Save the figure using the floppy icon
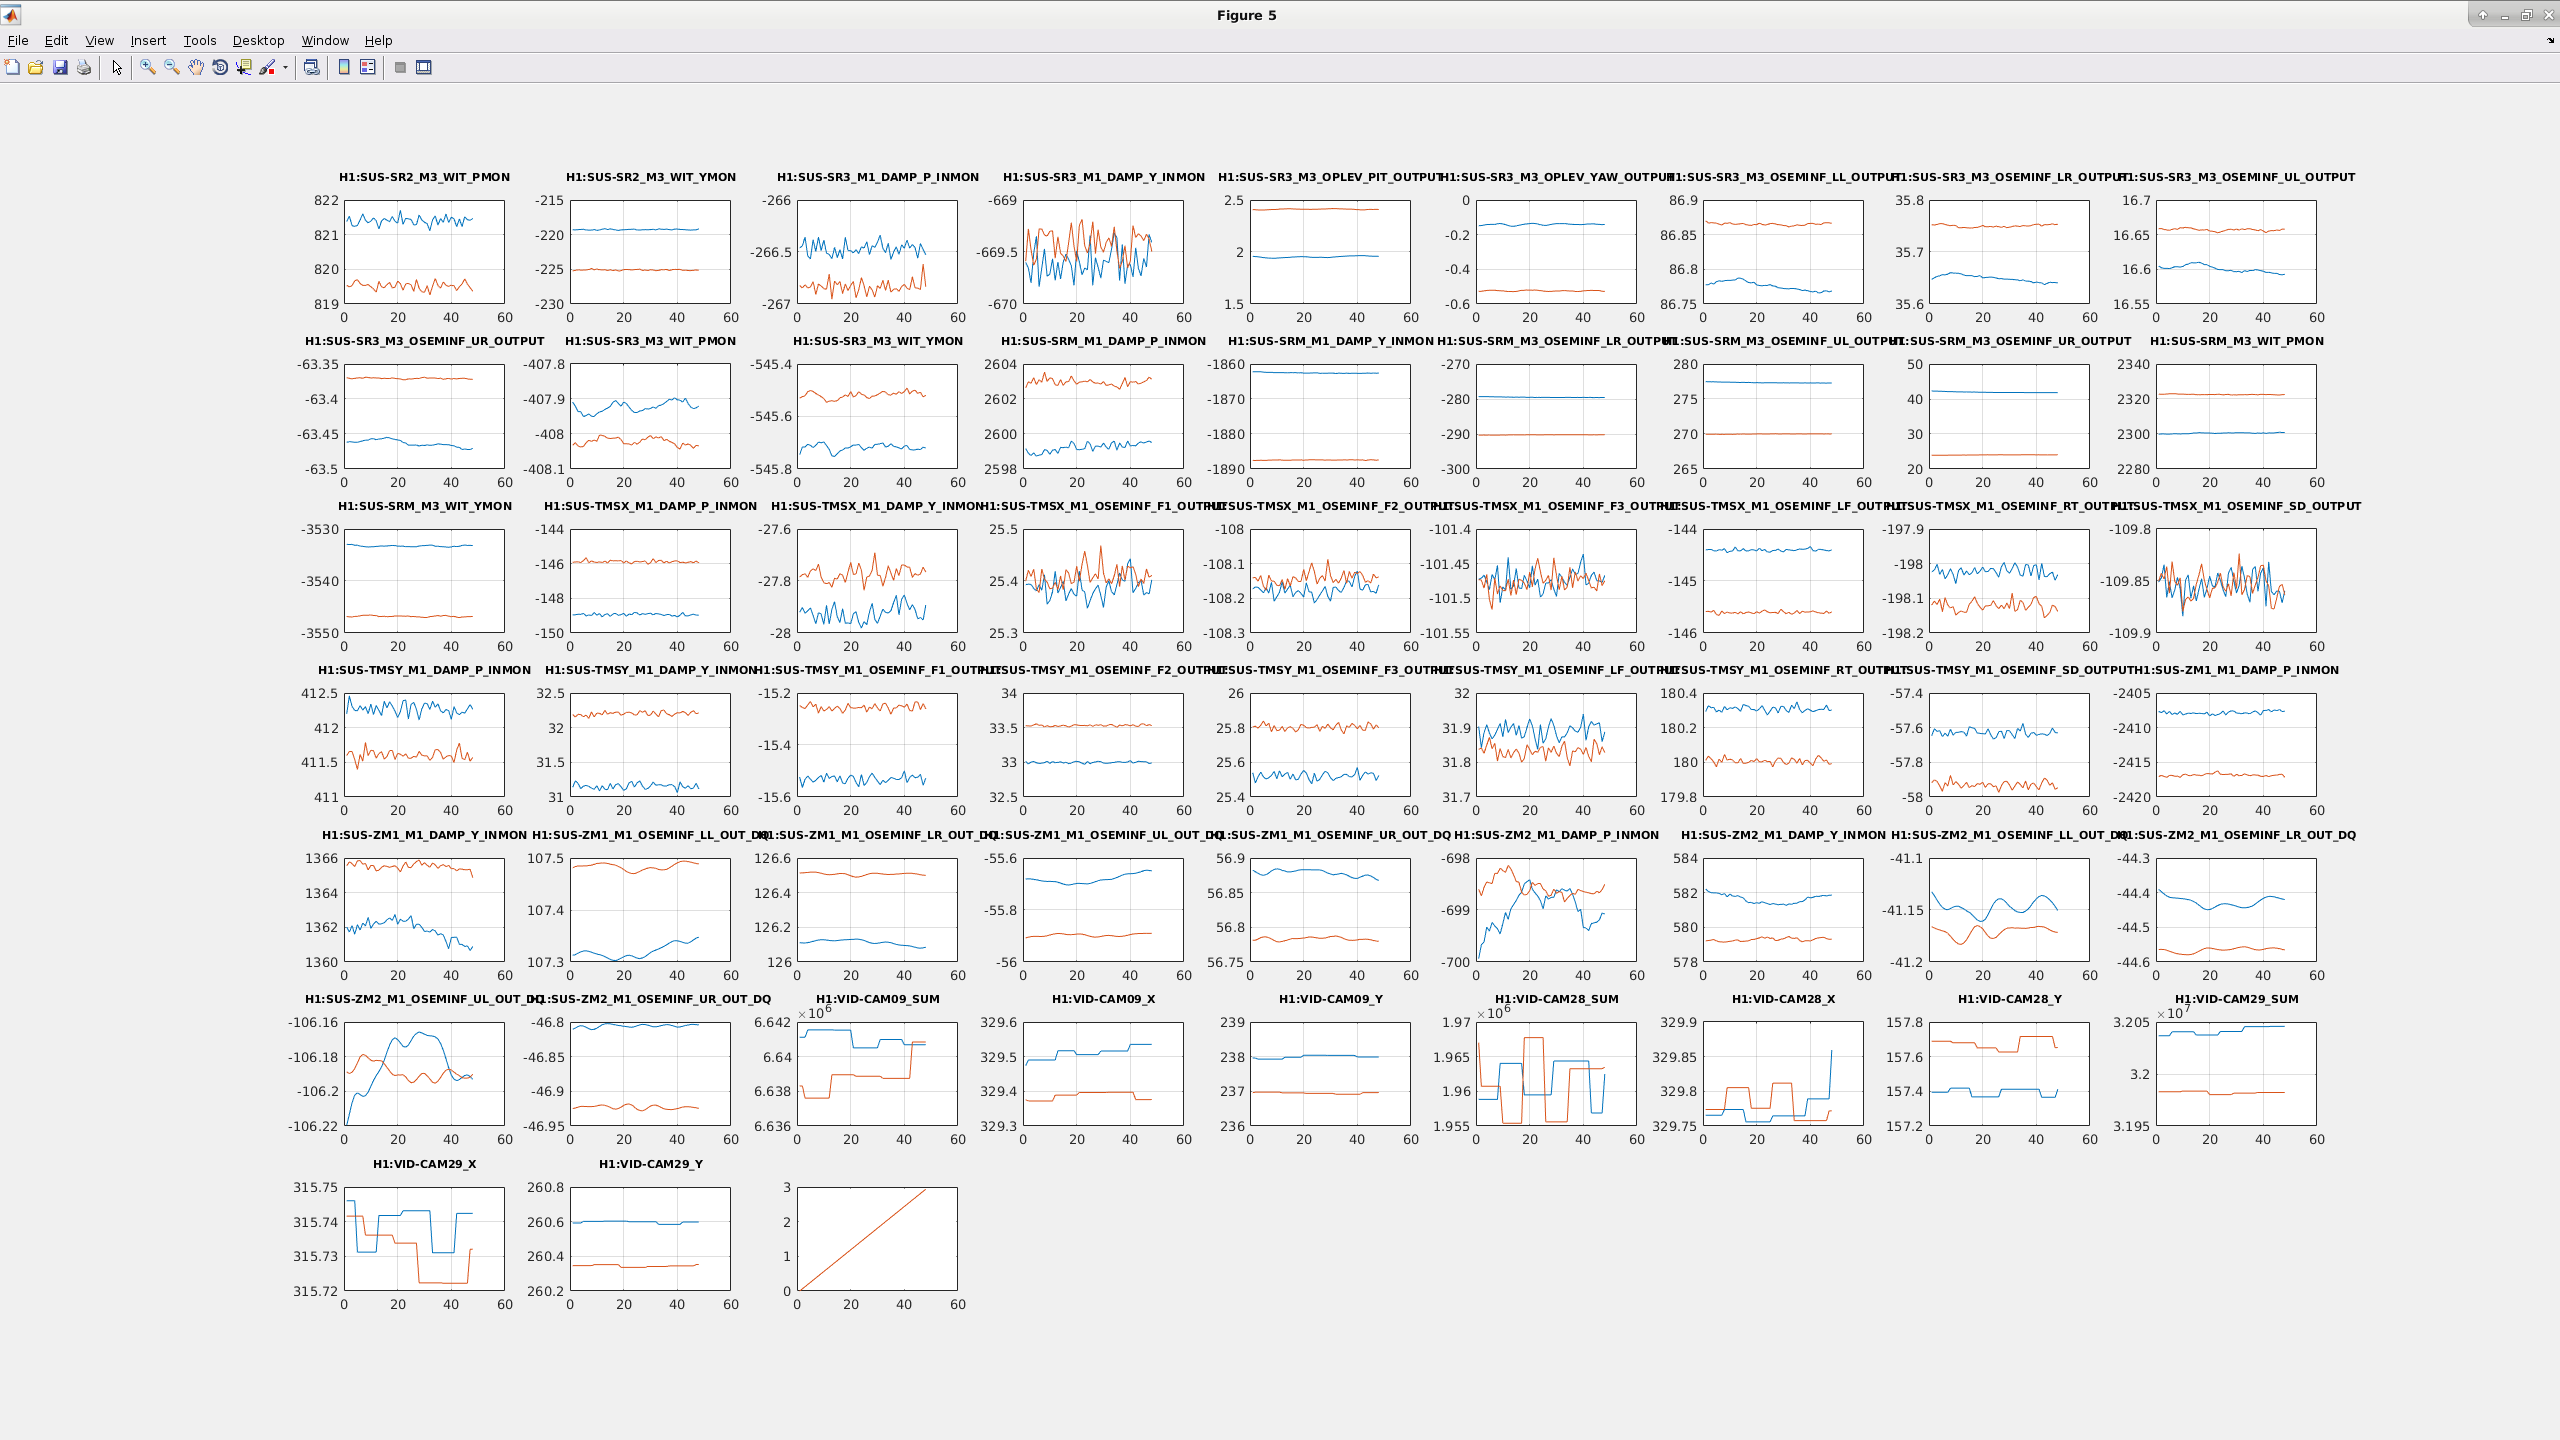This screenshot has height=1440, width=2560. coord(60,67)
